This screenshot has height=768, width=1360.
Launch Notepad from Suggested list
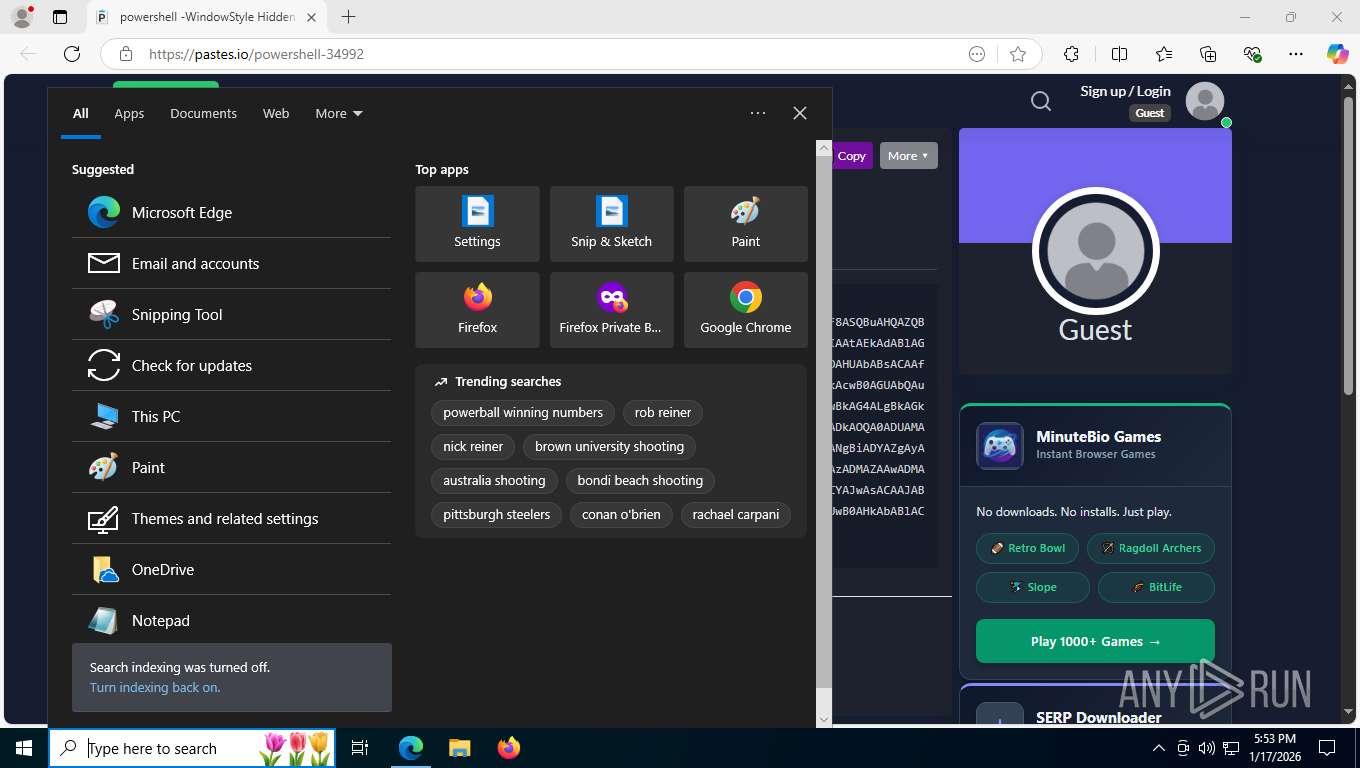pos(231,620)
